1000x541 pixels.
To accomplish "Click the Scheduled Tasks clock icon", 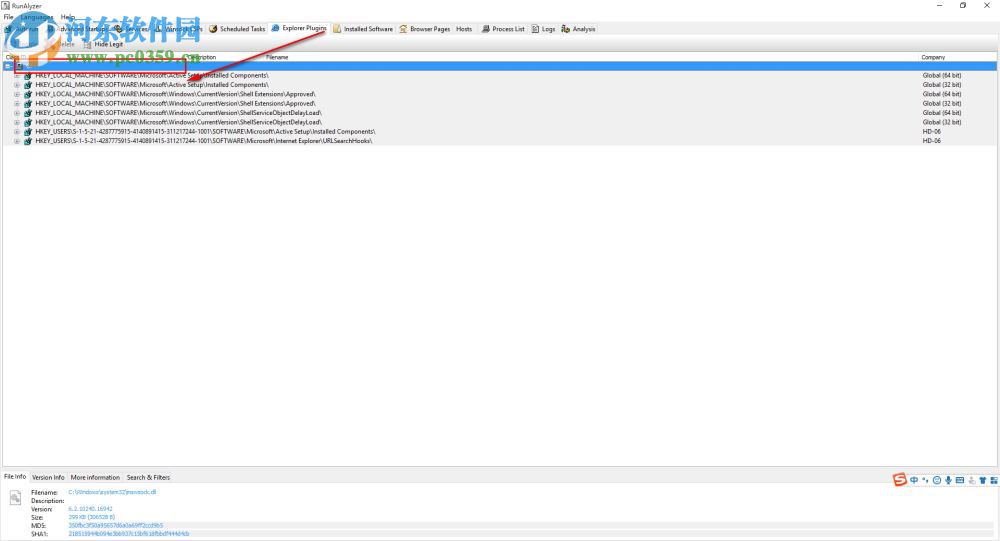I will tap(213, 29).
